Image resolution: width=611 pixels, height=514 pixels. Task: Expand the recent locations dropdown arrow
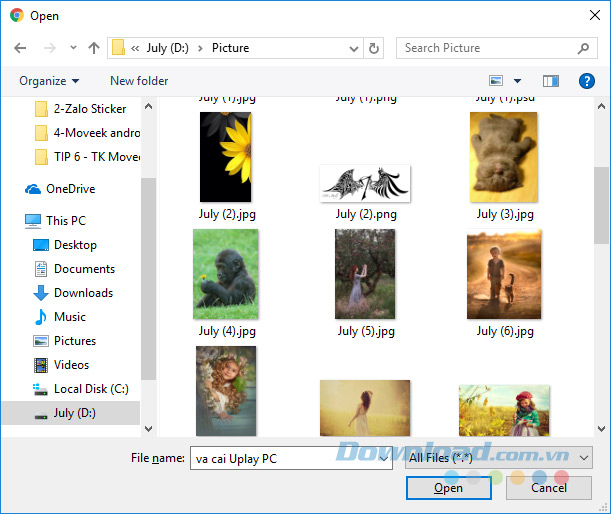pos(73,48)
